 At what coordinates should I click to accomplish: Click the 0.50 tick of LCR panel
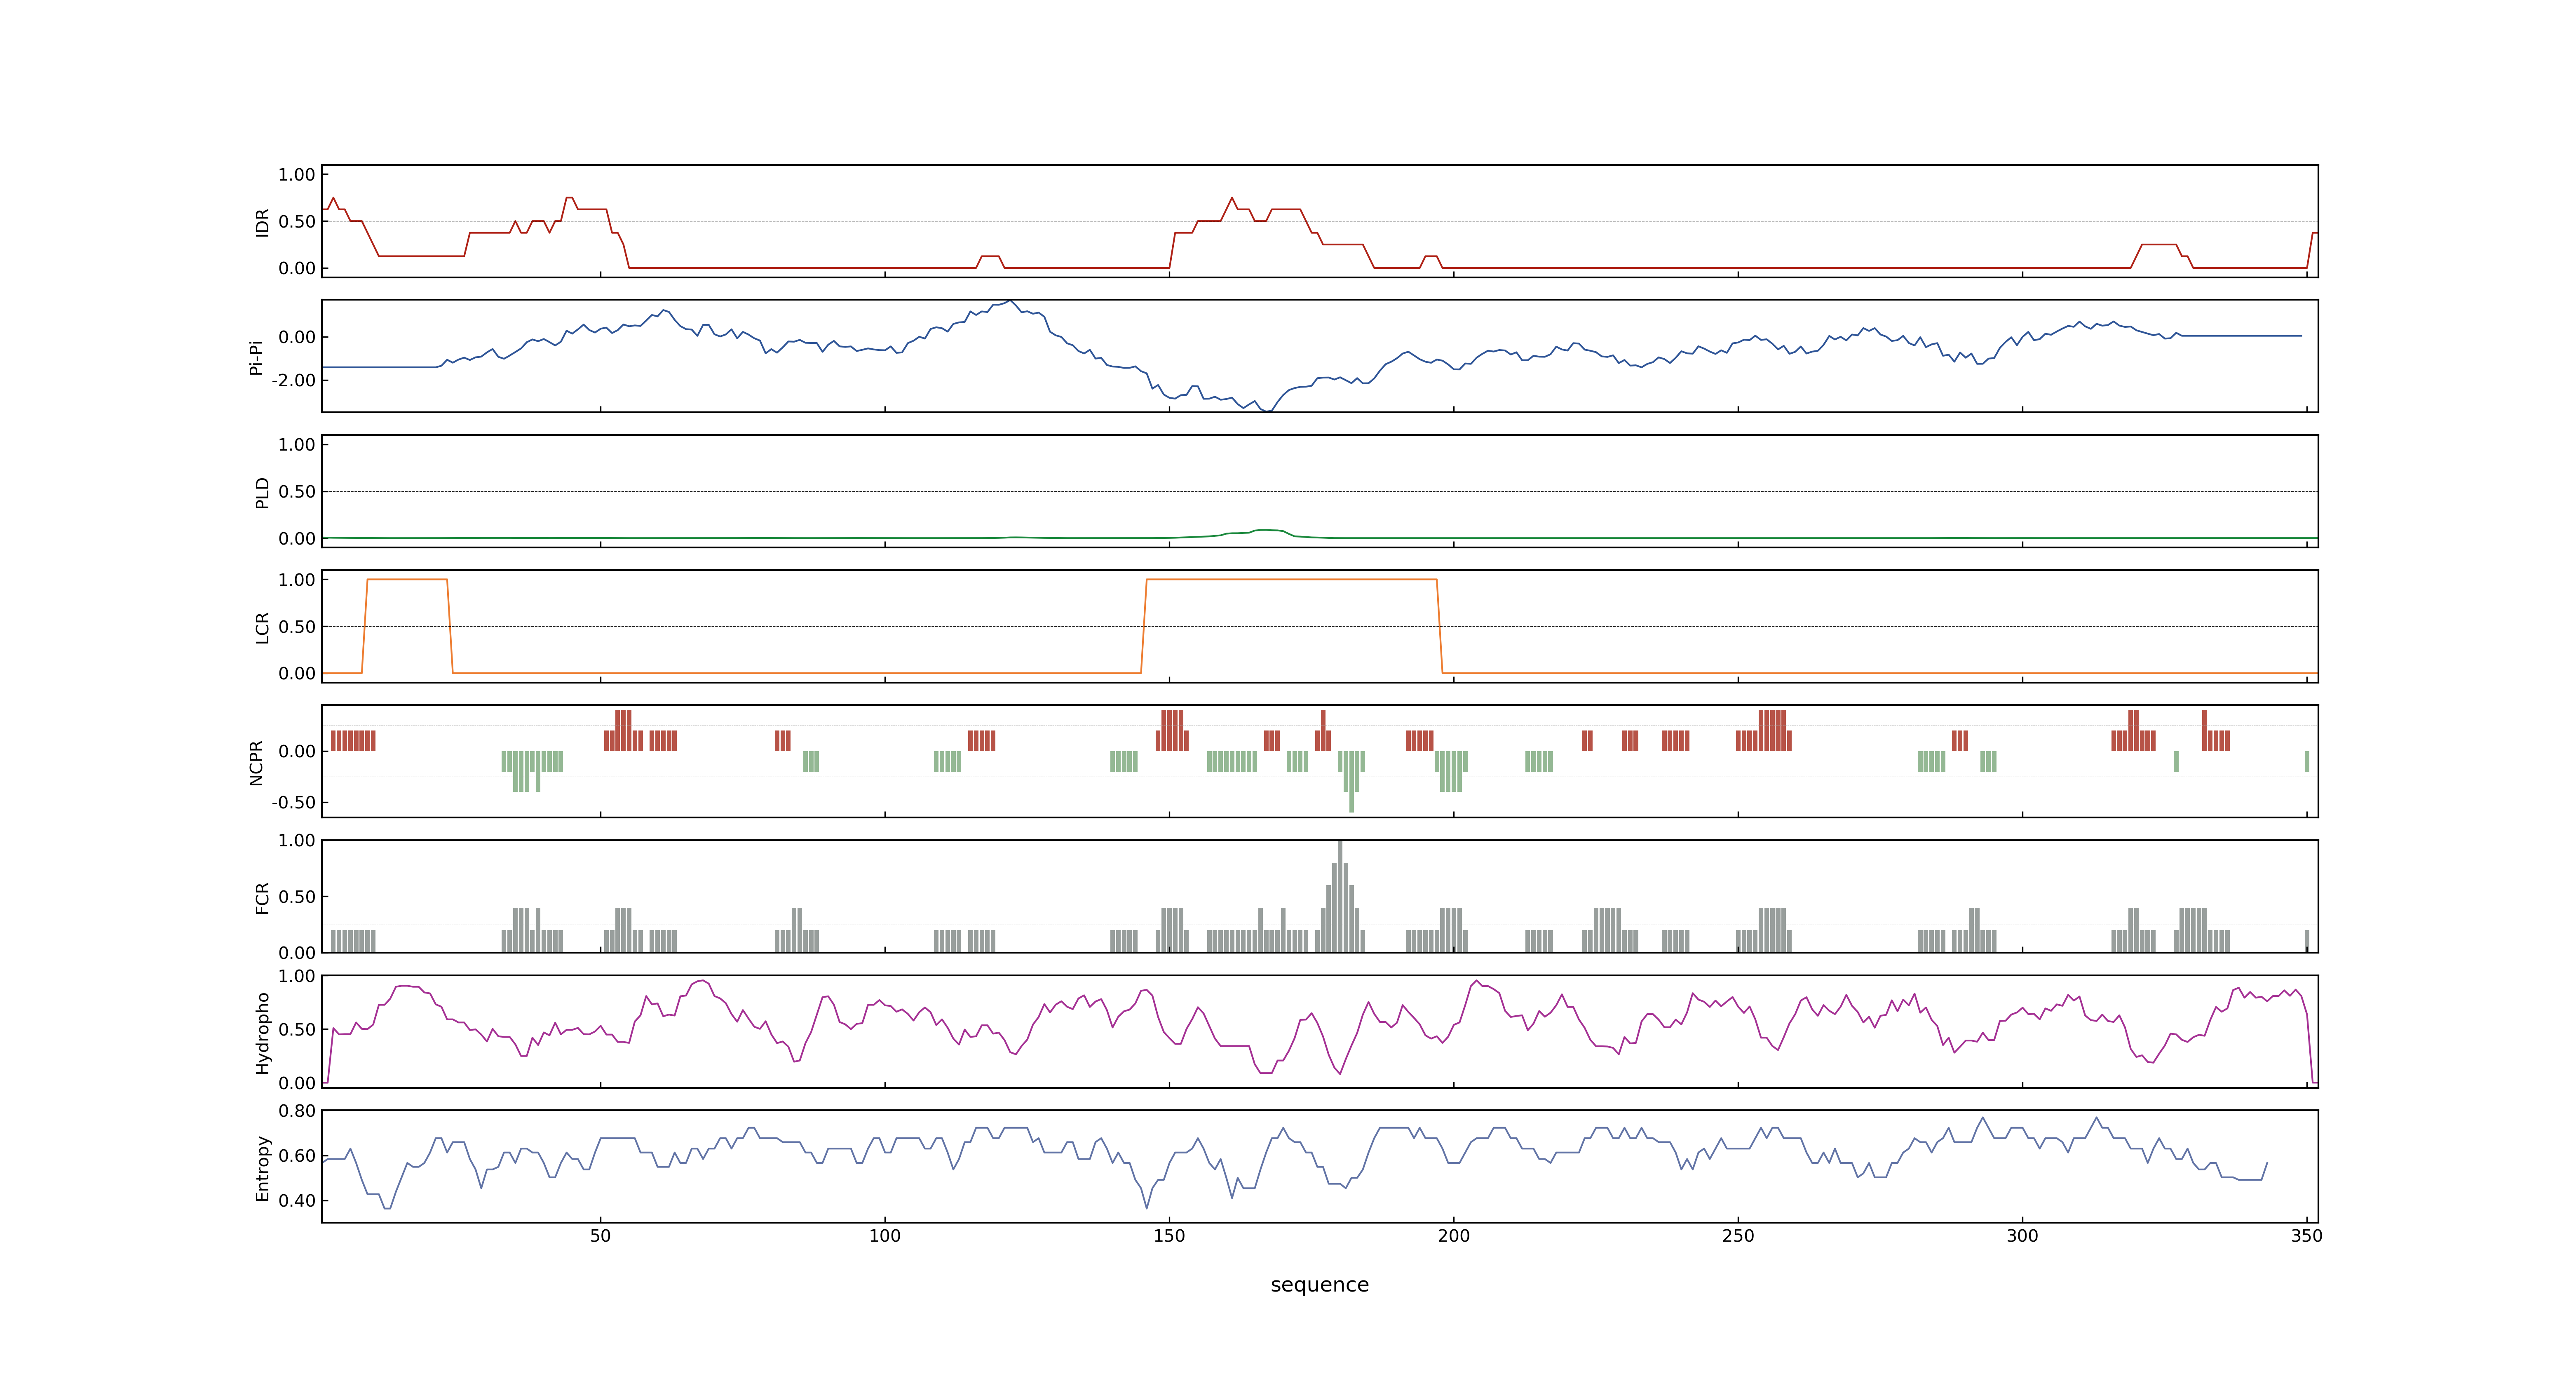297,627
